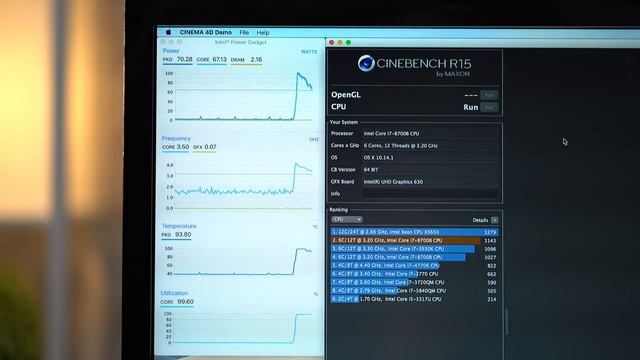Close the Cinebench window with red button
Image resolution: width=640 pixels, height=360 pixels.
tap(331, 42)
